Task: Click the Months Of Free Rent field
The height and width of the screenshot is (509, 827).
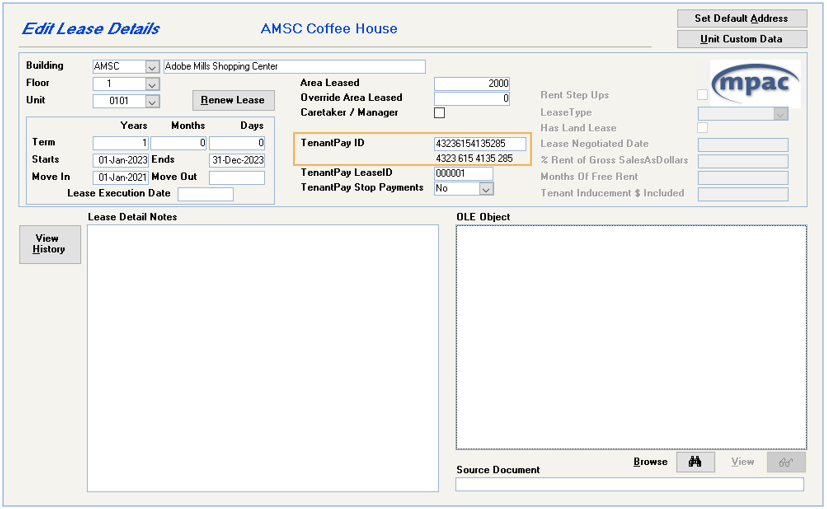Action: [743, 178]
